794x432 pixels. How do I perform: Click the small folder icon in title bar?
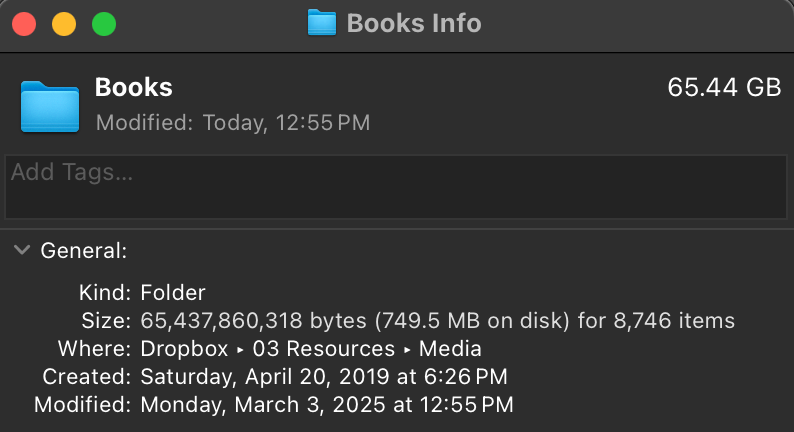321,23
